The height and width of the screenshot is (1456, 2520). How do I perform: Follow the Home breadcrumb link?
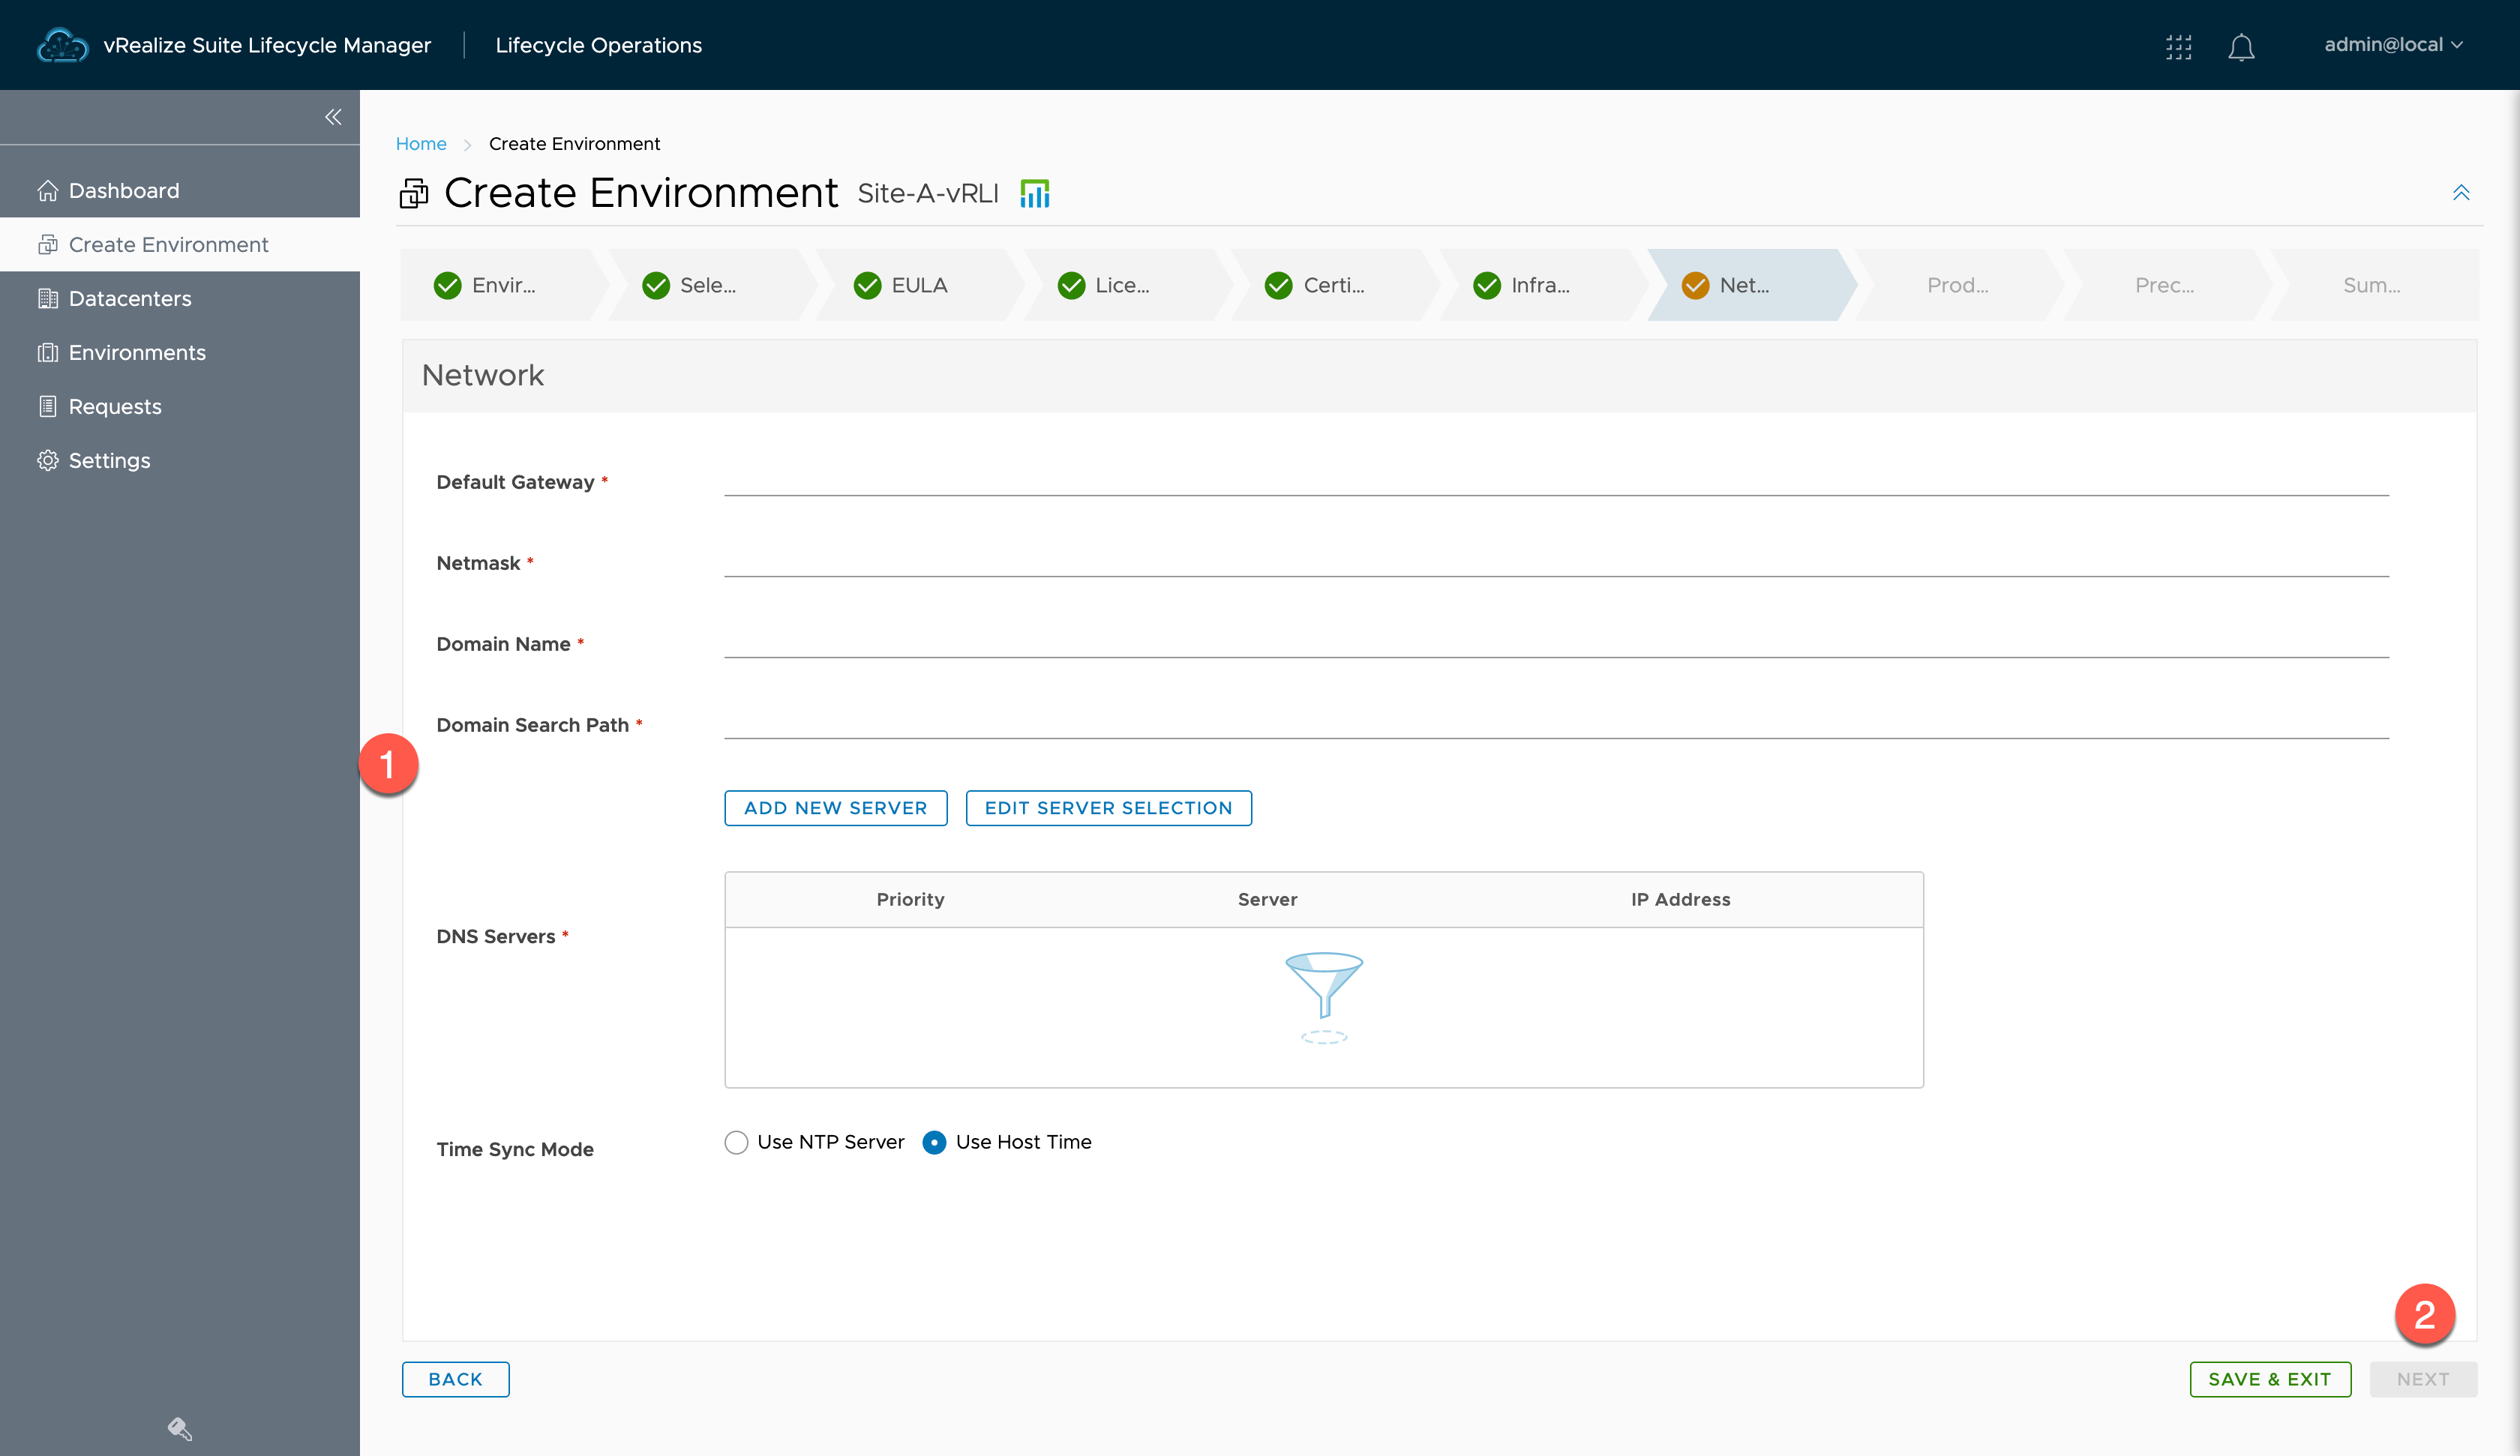(421, 143)
